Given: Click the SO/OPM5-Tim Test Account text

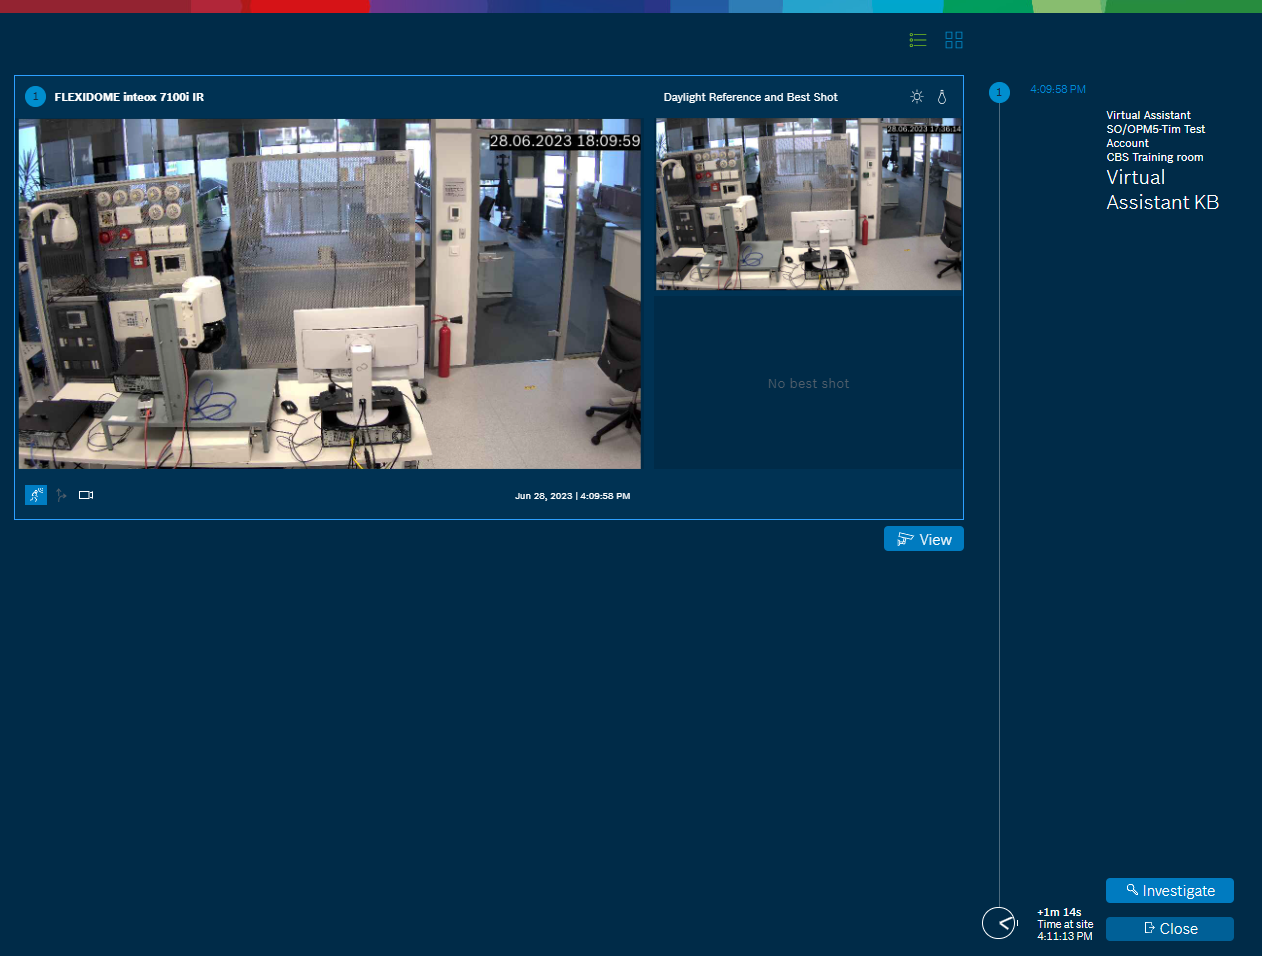Looking at the screenshot, I should (1156, 136).
